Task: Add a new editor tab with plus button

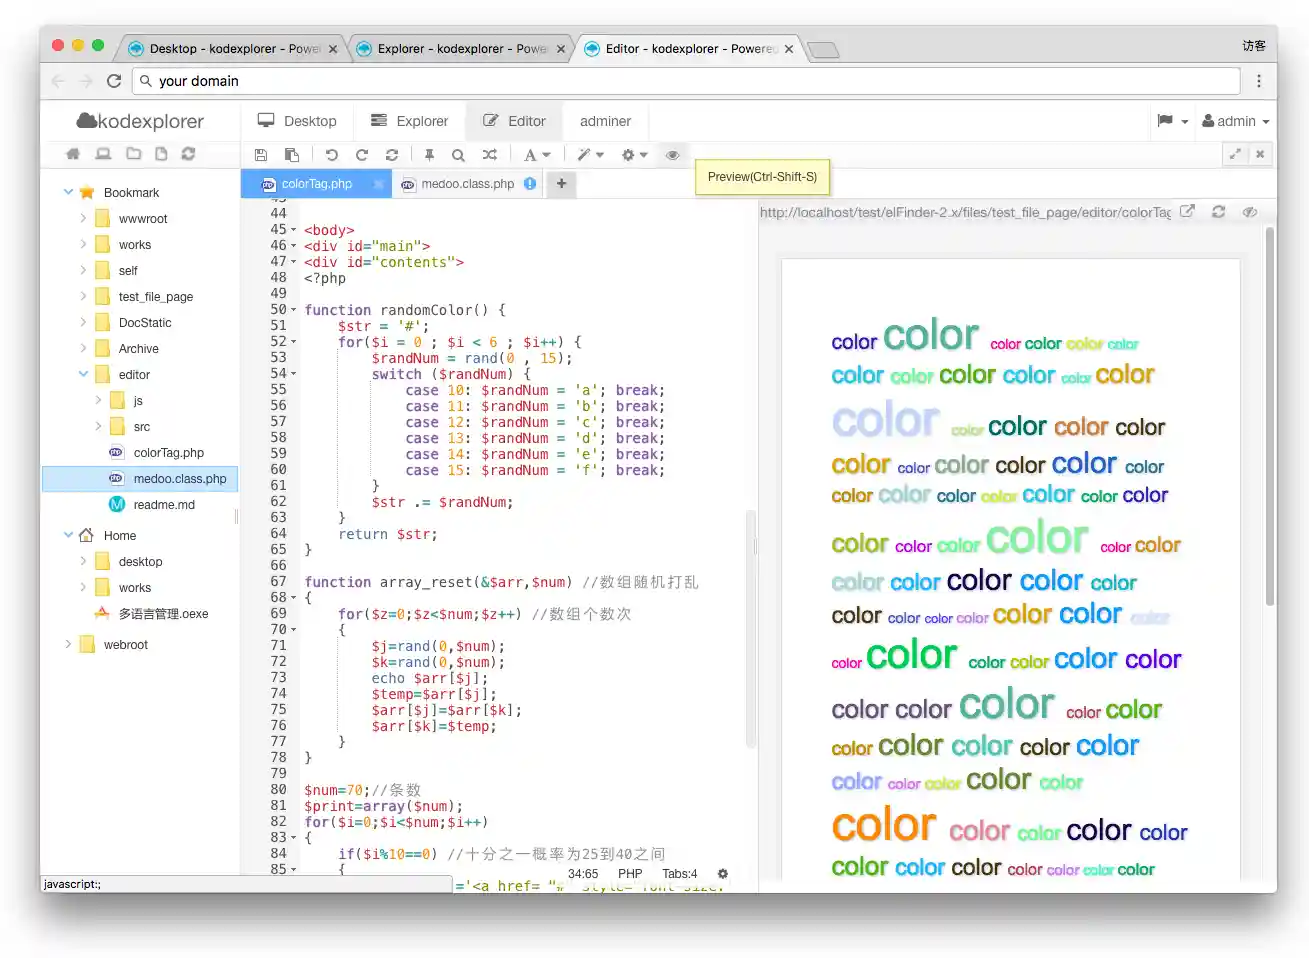Action: 562,184
